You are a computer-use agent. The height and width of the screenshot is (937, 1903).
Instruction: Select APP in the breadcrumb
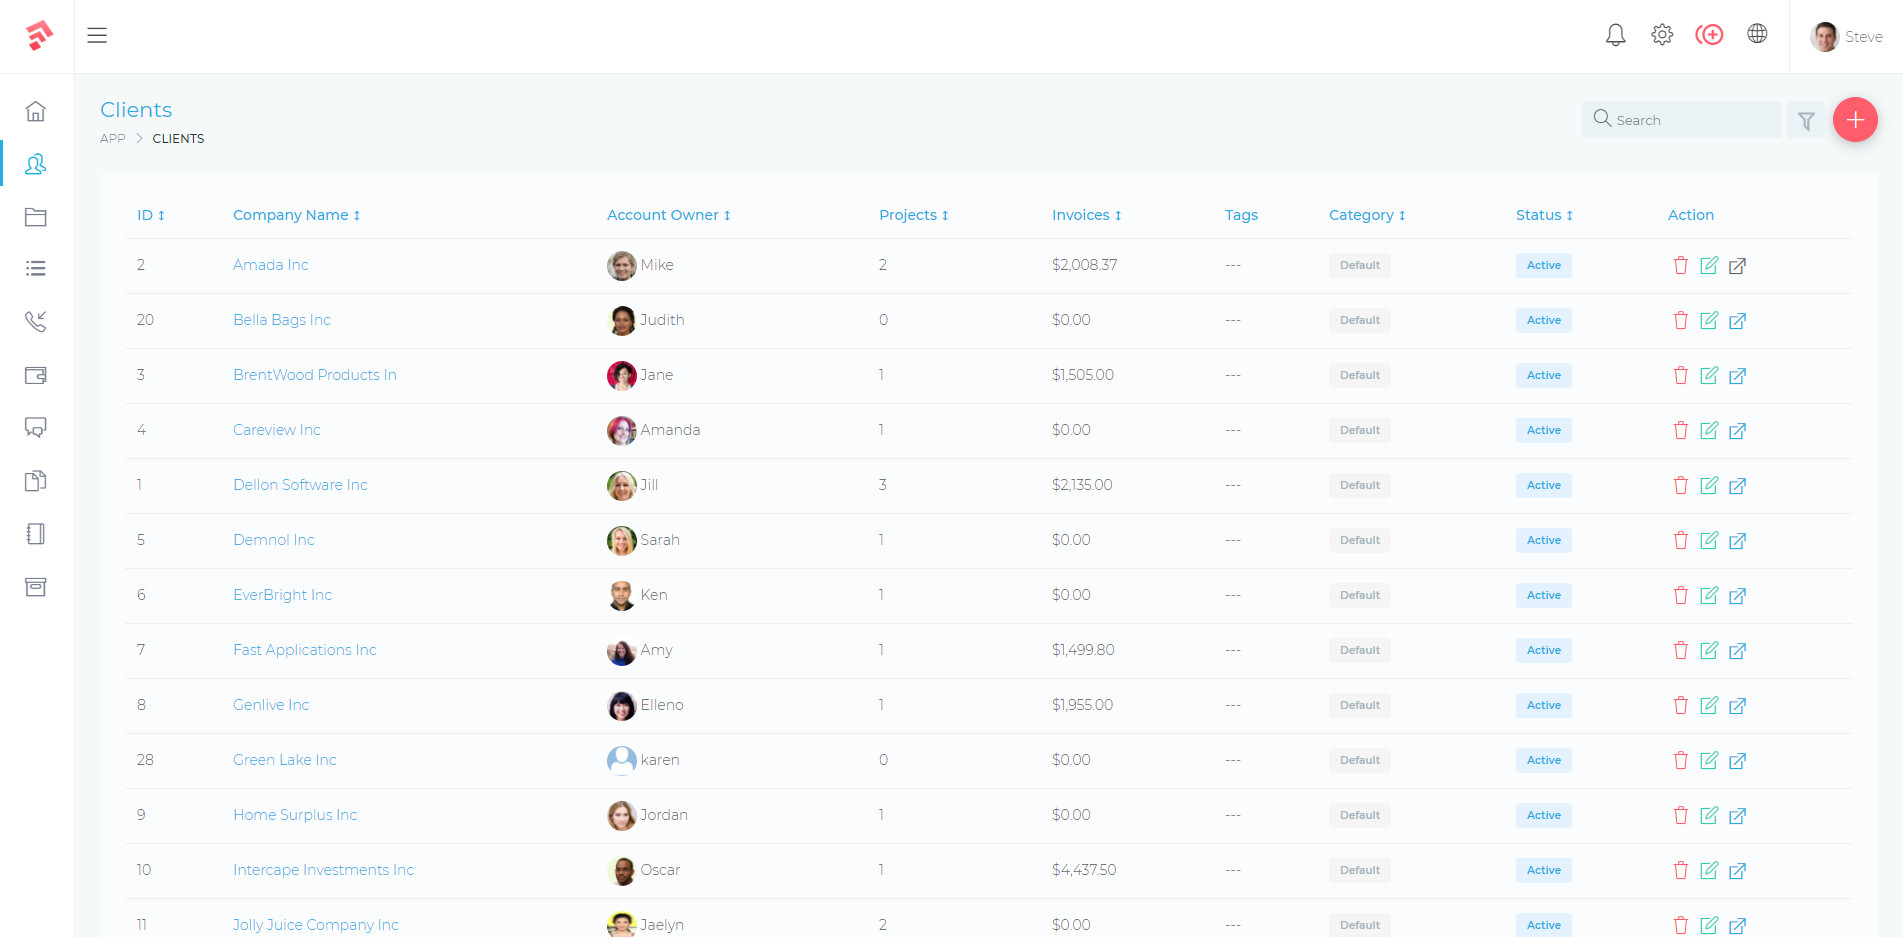click(x=112, y=138)
